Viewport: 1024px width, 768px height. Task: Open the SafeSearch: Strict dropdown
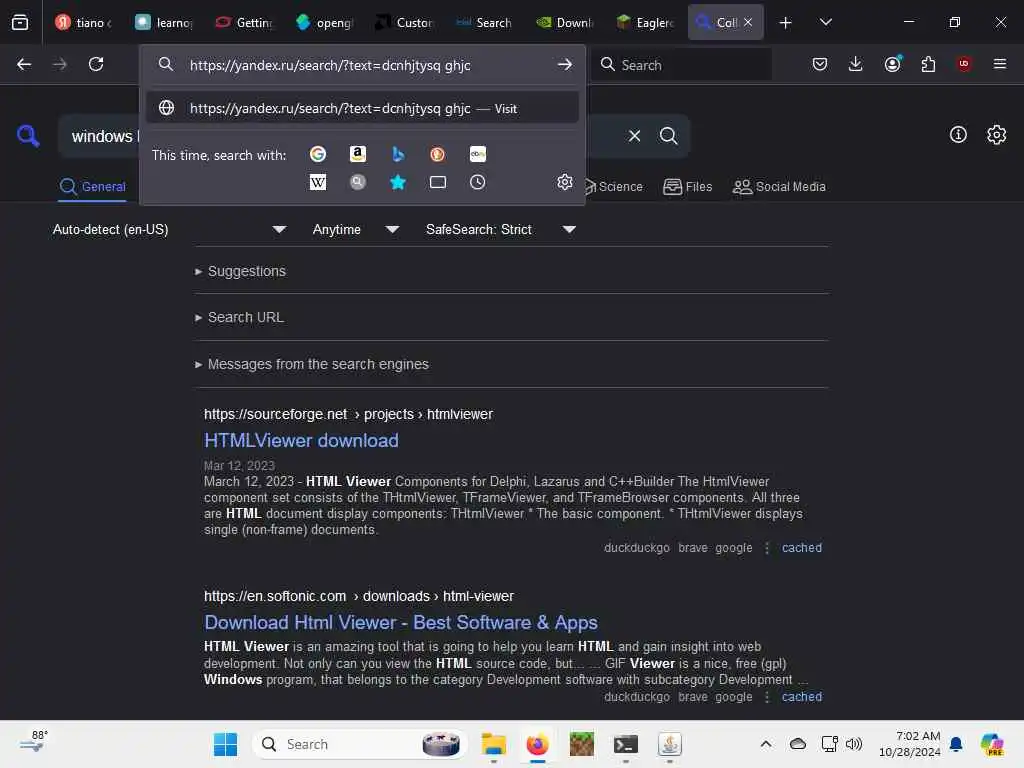point(500,229)
